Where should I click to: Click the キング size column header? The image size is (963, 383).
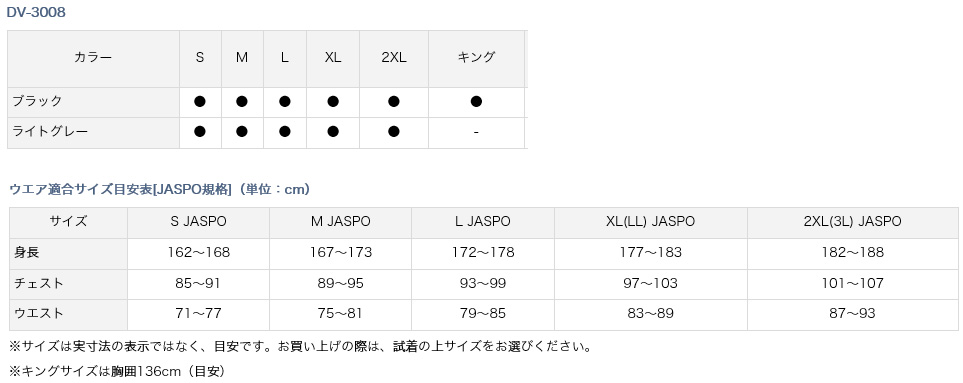point(477,58)
